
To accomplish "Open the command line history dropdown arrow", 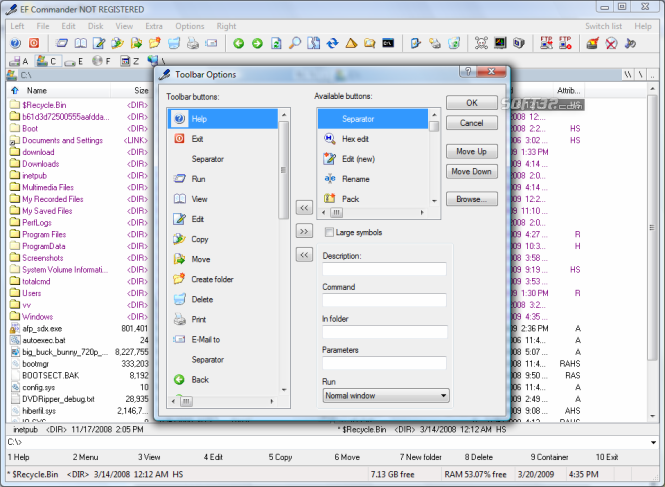I will pyautogui.click(x=653, y=442).
